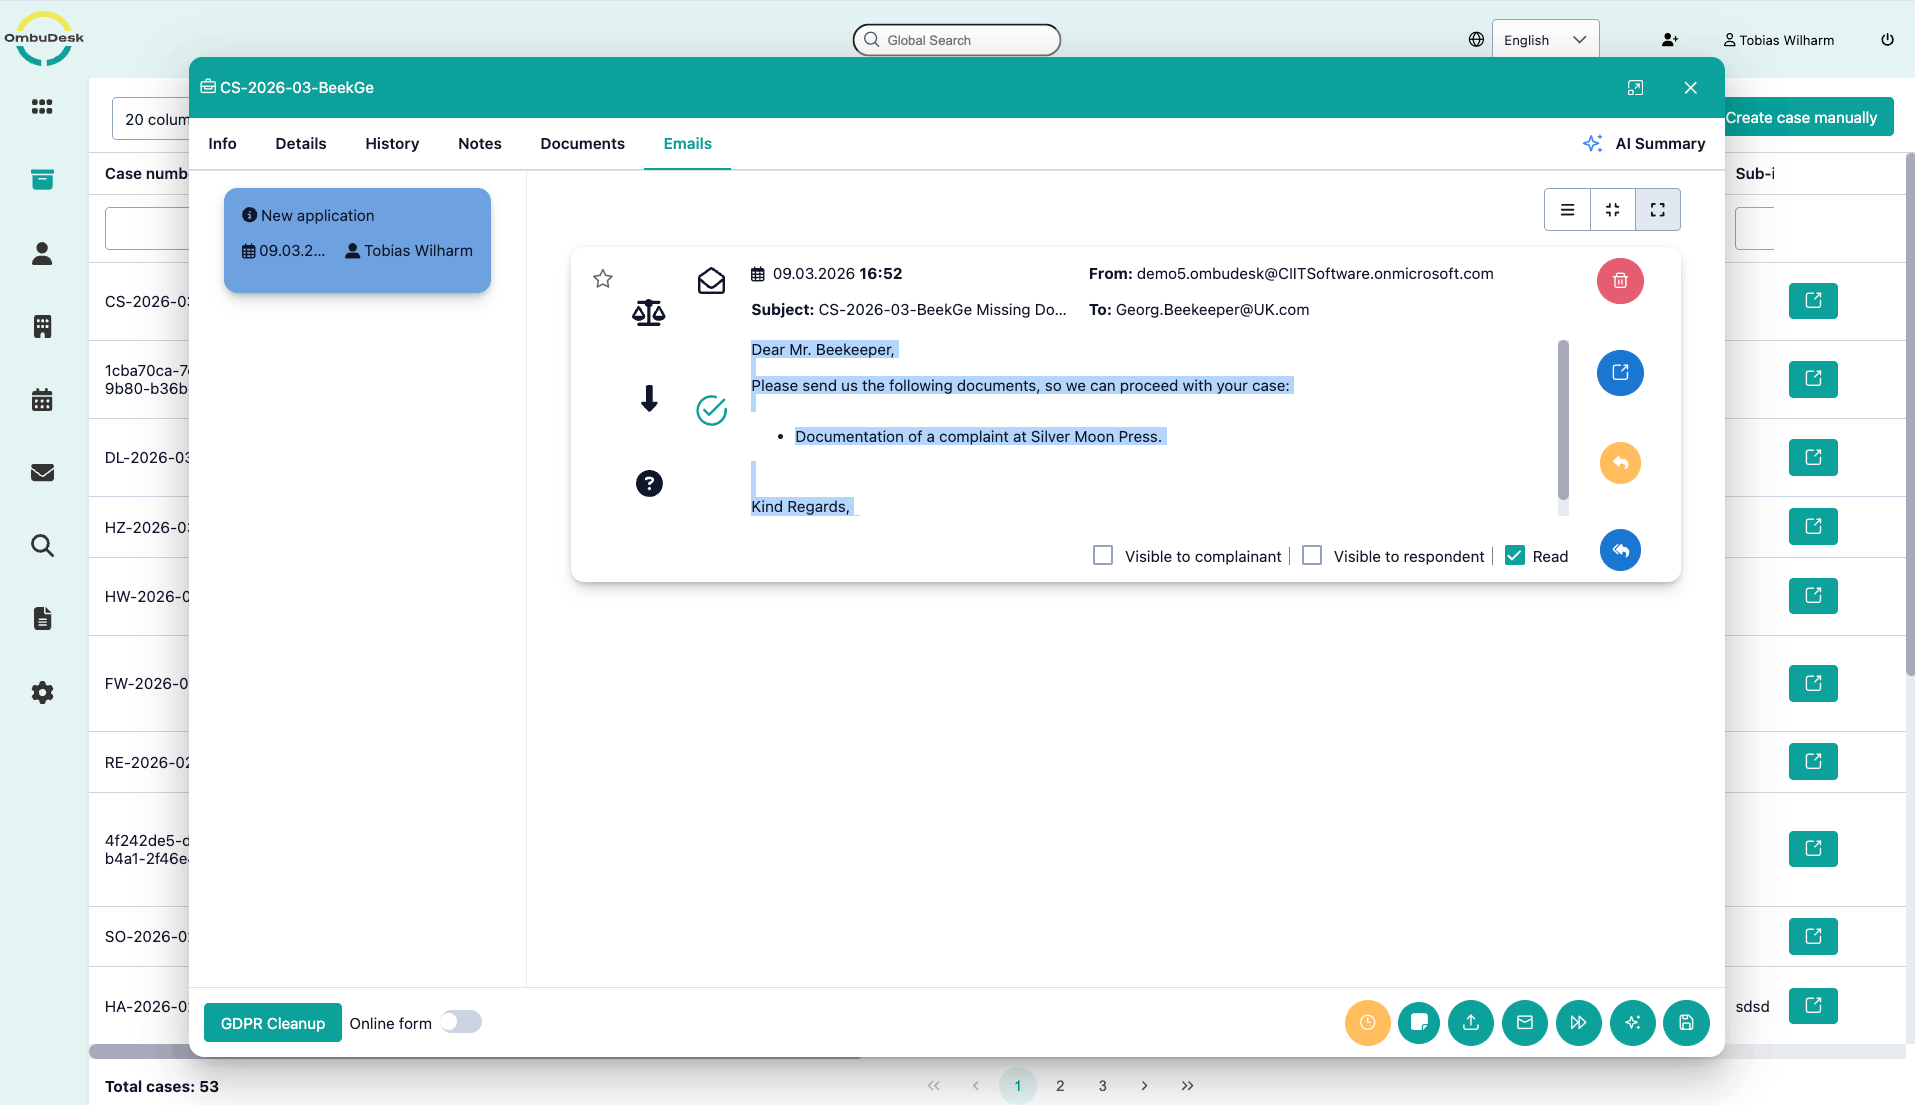Click the orange reply arrow button
The width and height of the screenshot is (1915, 1105).
tap(1620, 463)
